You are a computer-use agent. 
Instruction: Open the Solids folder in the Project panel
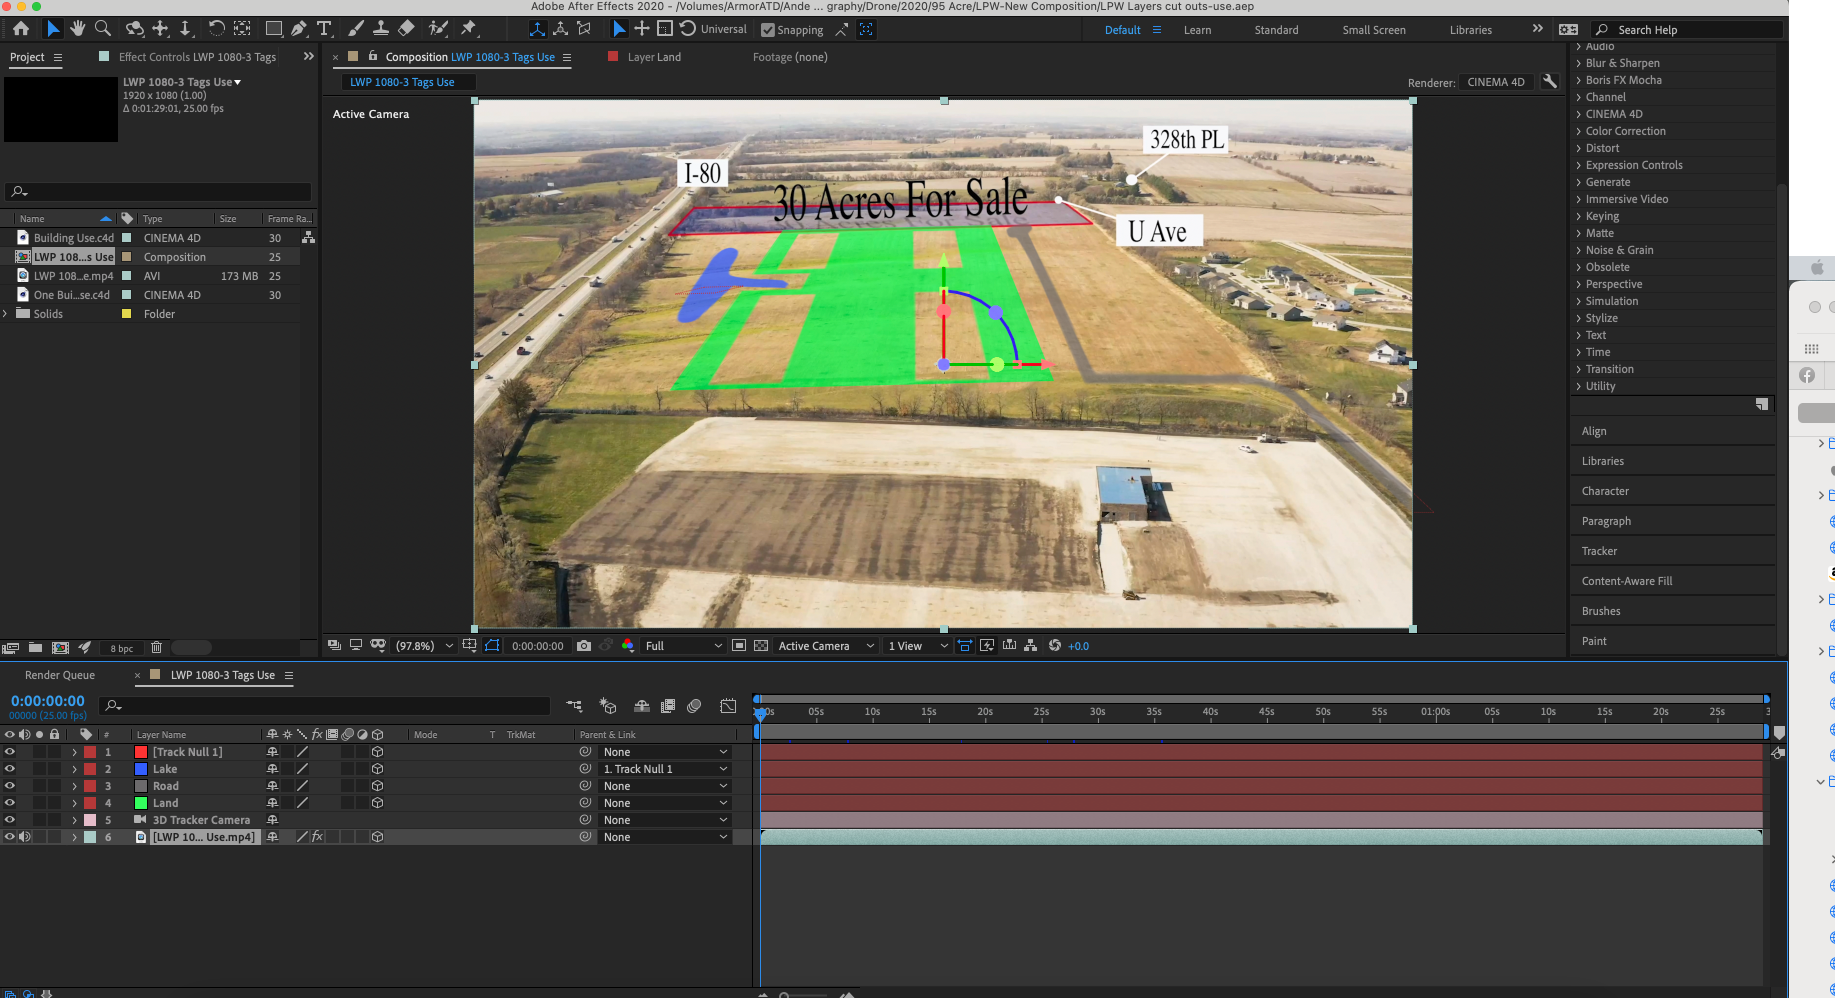6,313
